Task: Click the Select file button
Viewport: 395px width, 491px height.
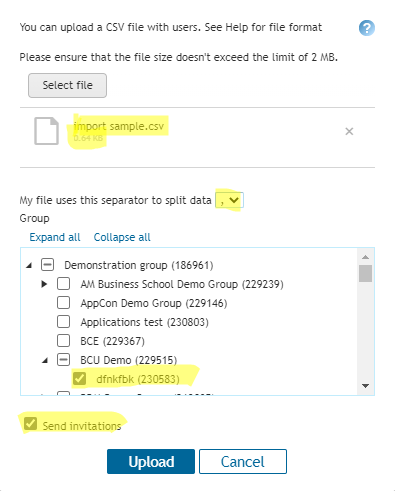Action: click(67, 85)
